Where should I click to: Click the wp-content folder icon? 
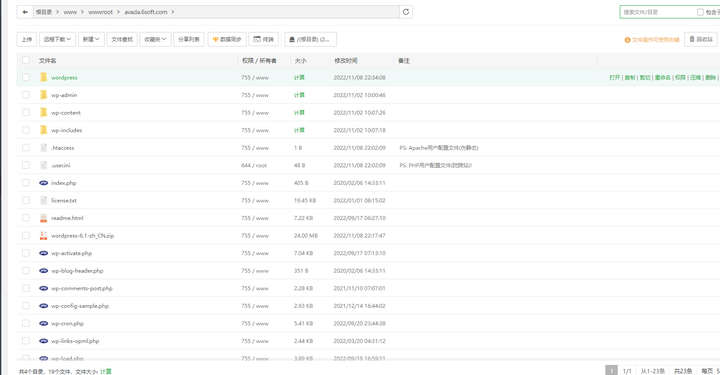point(44,112)
